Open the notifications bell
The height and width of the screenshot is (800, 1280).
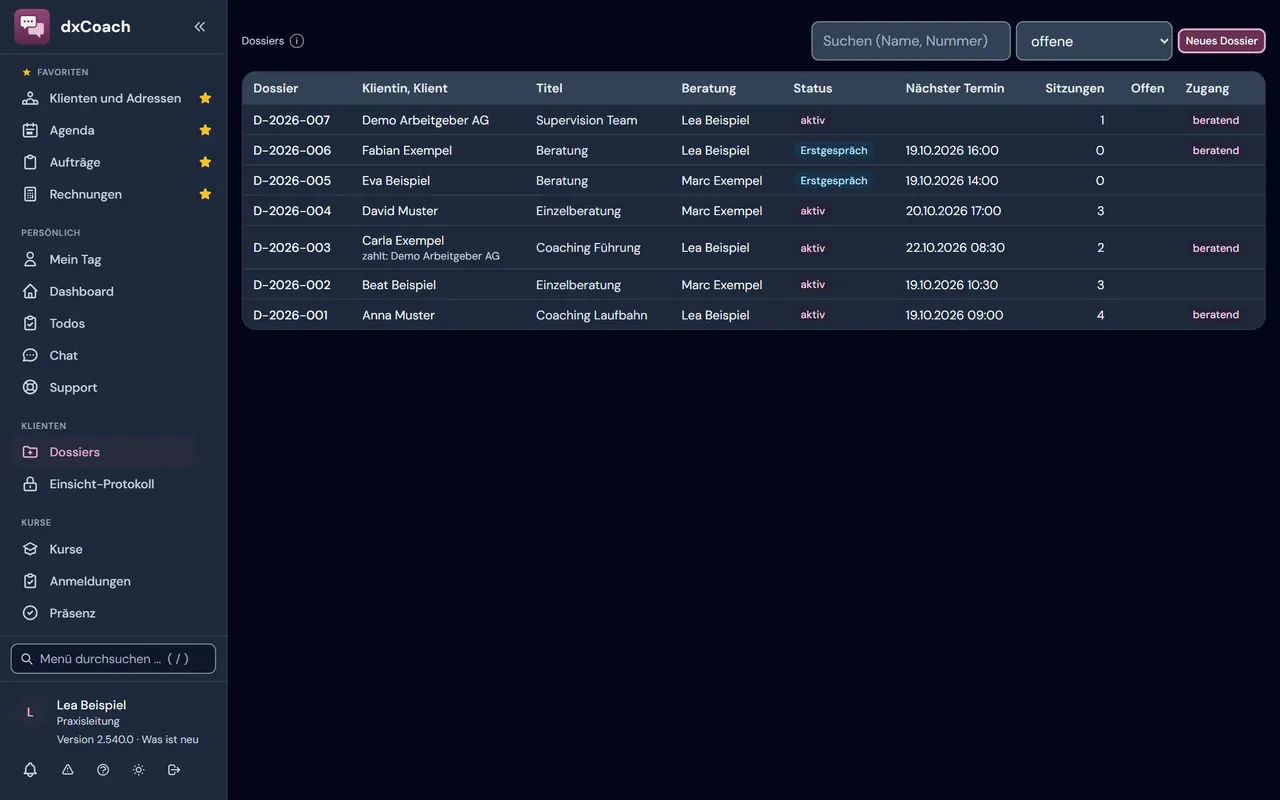pyautogui.click(x=30, y=770)
